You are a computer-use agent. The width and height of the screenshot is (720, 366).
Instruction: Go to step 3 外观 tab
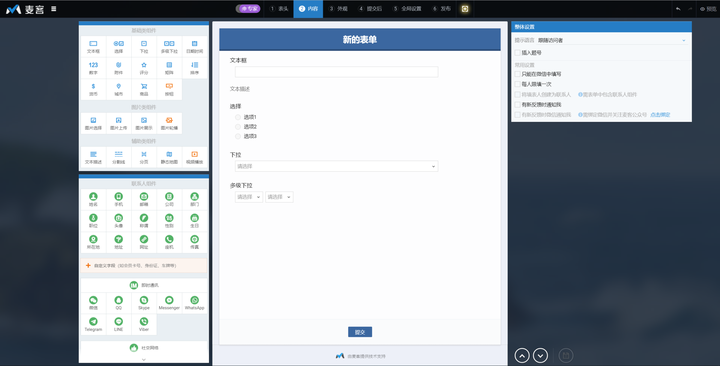click(x=338, y=9)
